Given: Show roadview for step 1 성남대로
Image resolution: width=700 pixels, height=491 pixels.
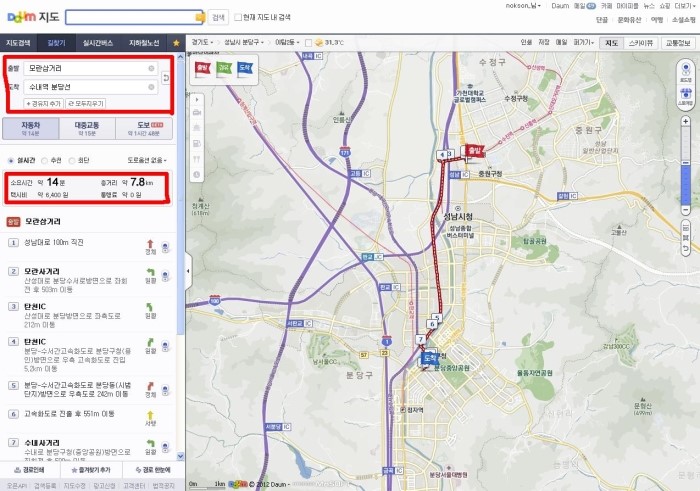Looking at the screenshot, I should tap(165, 247).
